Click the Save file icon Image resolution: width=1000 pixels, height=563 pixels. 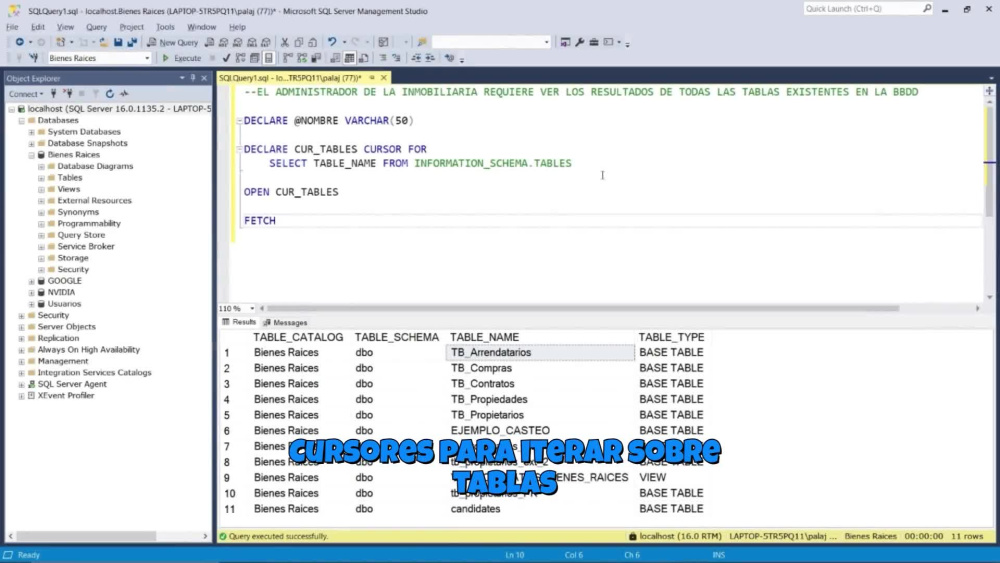click(118, 42)
